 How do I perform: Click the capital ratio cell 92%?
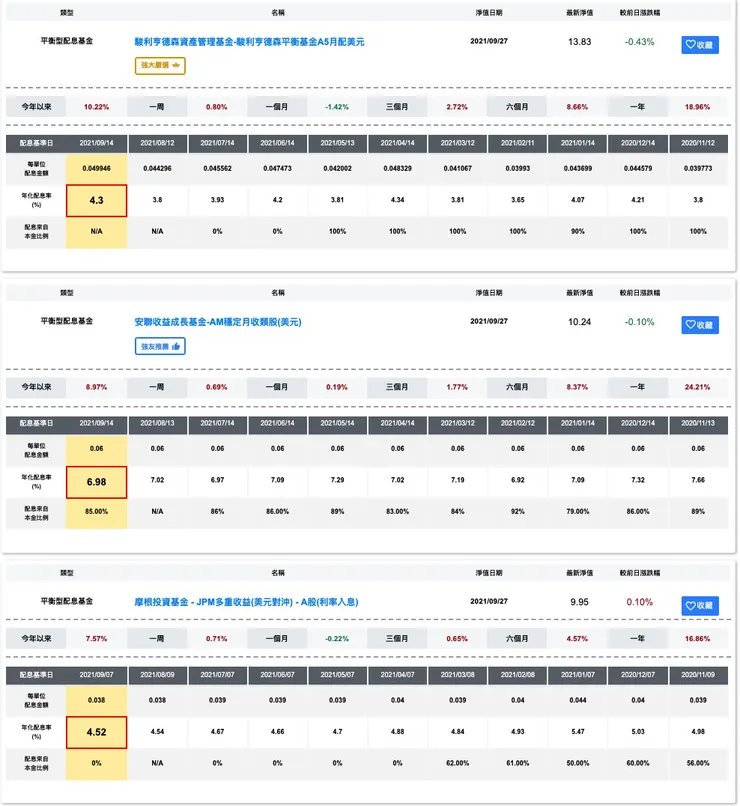coord(517,511)
